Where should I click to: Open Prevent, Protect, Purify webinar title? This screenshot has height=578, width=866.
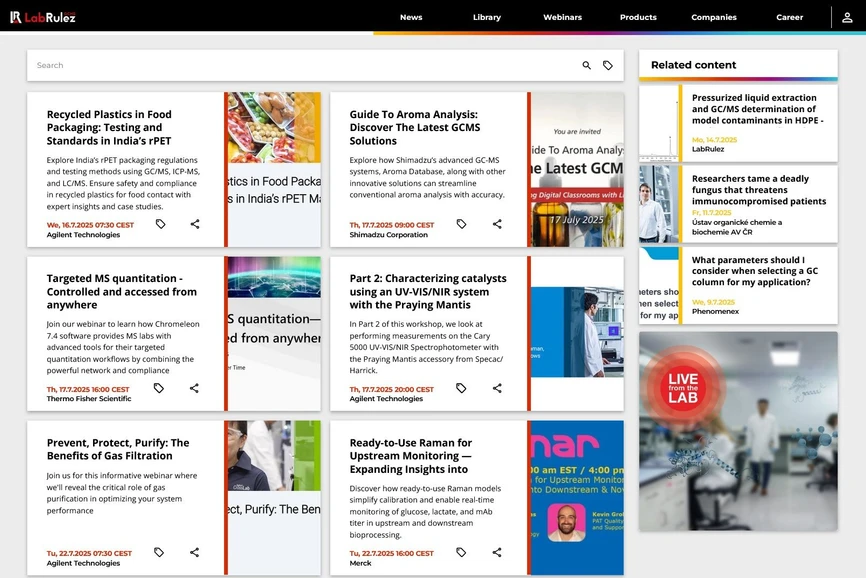[x=118, y=449]
